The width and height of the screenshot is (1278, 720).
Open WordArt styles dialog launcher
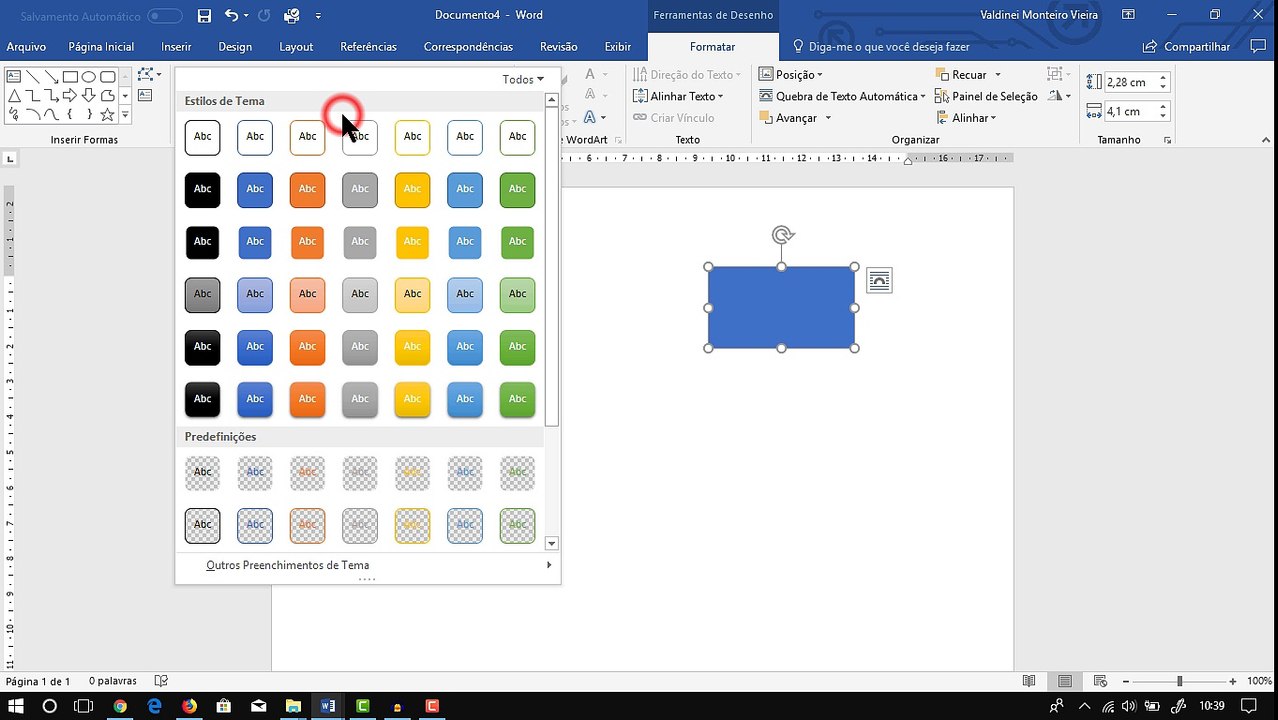coord(618,141)
